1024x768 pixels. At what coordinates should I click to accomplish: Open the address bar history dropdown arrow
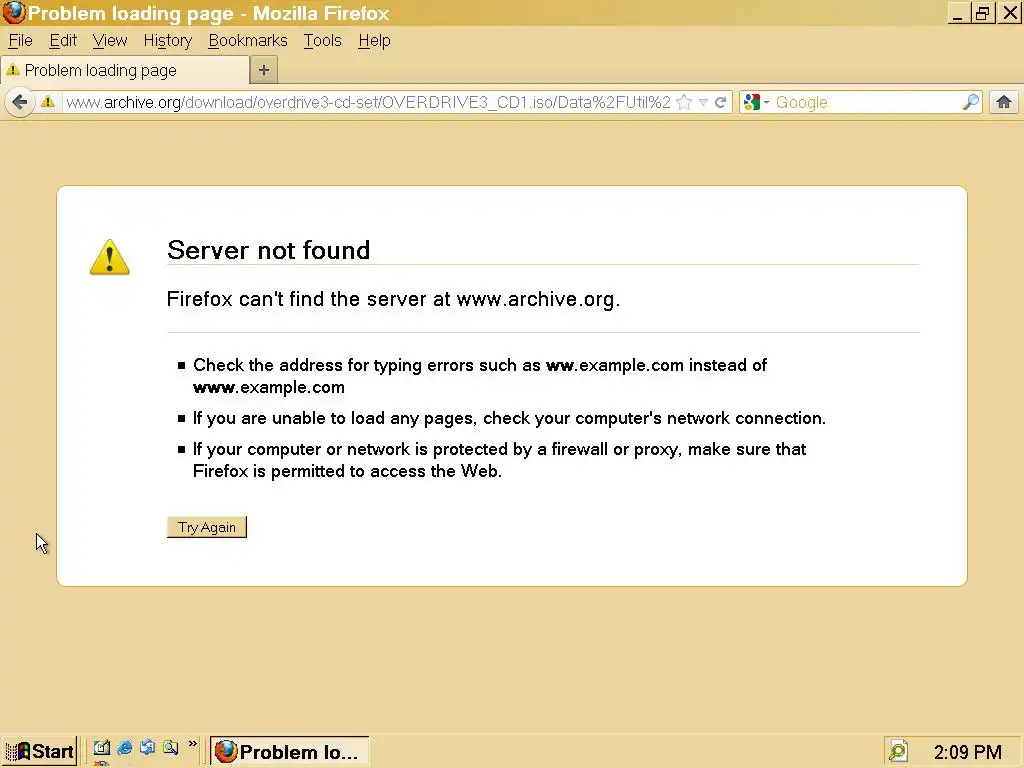[703, 103]
